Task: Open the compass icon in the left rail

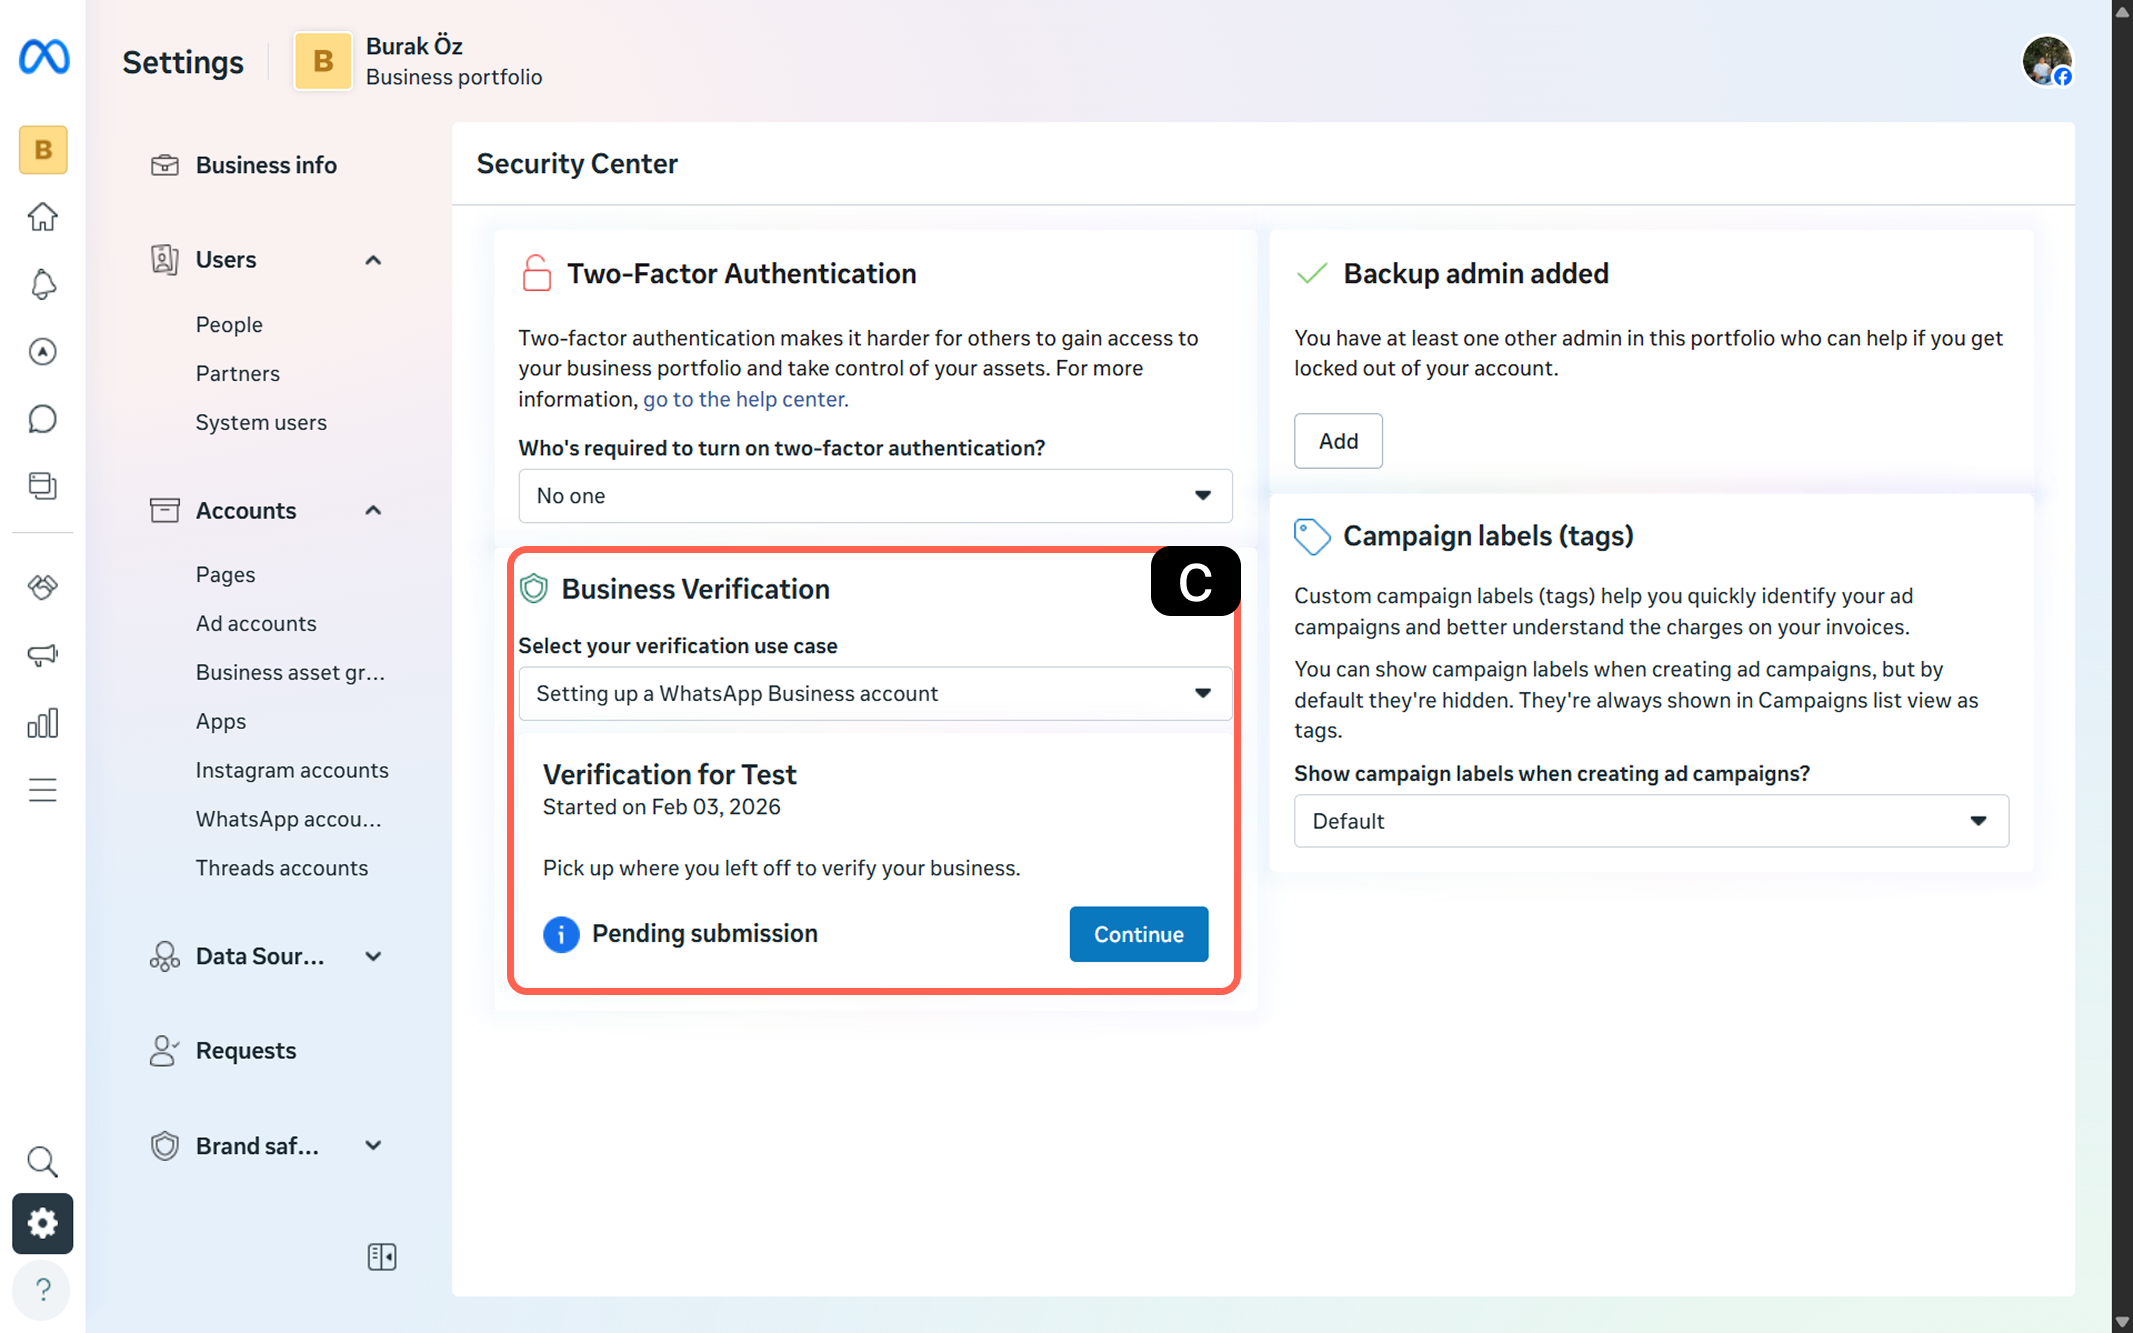Action: pos(43,352)
